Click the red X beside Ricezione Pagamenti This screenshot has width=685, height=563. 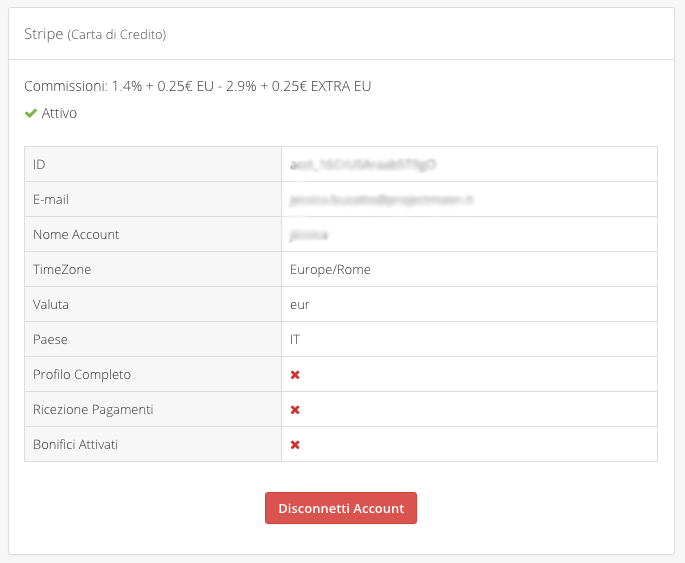tap(295, 410)
